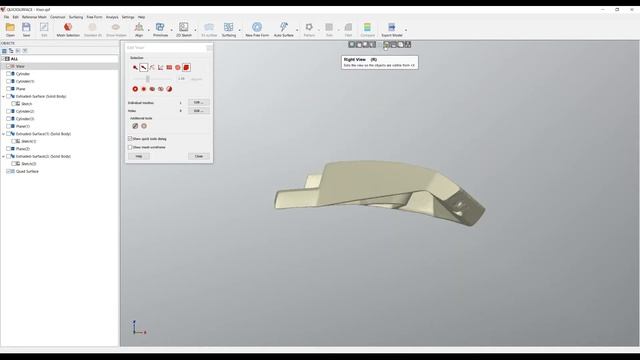Screen dimensions: 640x360
Task: Open the Settings menu
Action: [128, 17]
